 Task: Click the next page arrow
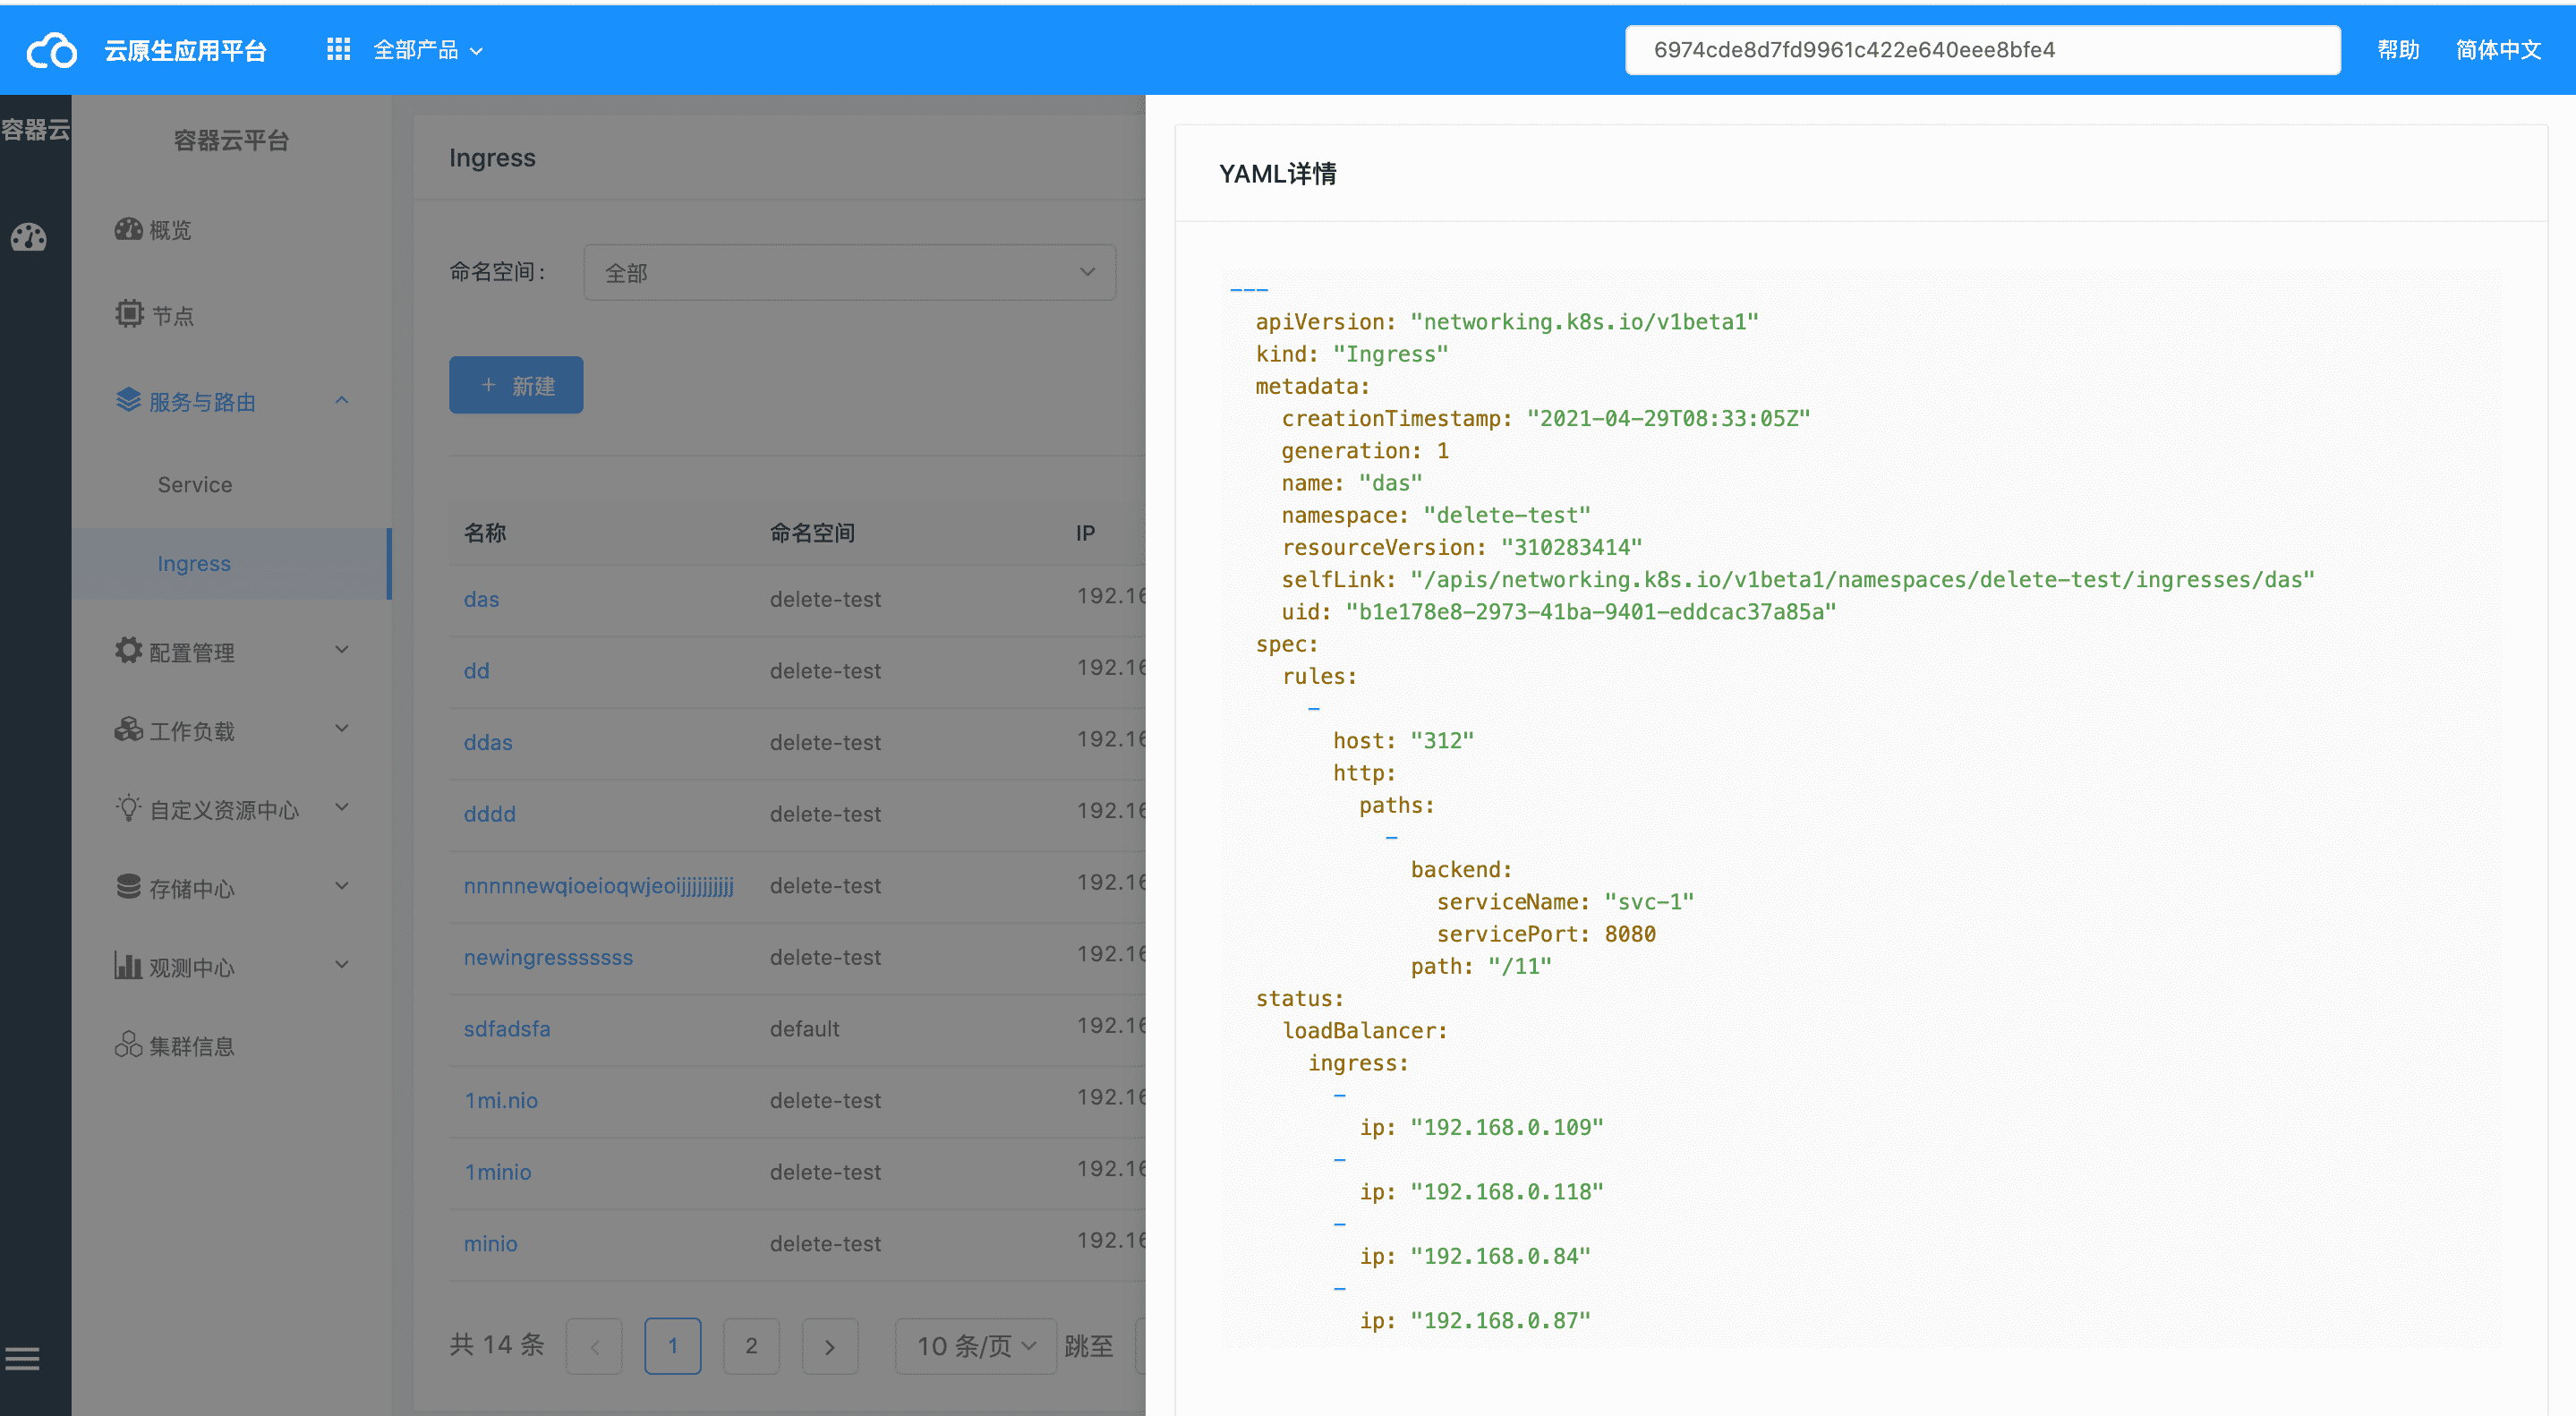830,1346
